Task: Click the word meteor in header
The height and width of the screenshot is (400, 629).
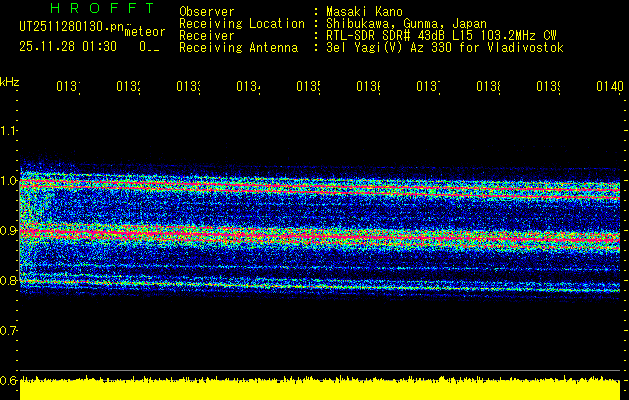Action: point(144,32)
